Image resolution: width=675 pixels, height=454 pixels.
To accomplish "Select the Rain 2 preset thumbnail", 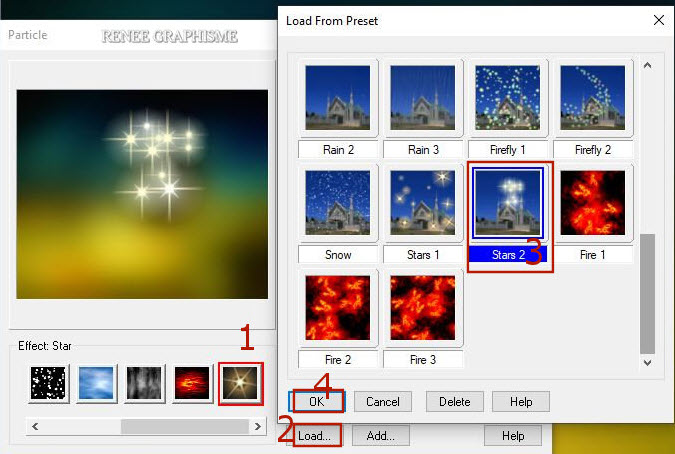I will (x=338, y=98).
